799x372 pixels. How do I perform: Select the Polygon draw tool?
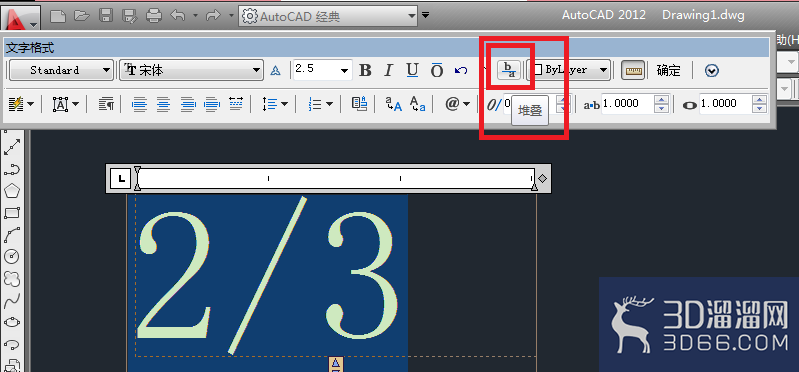click(x=12, y=191)
